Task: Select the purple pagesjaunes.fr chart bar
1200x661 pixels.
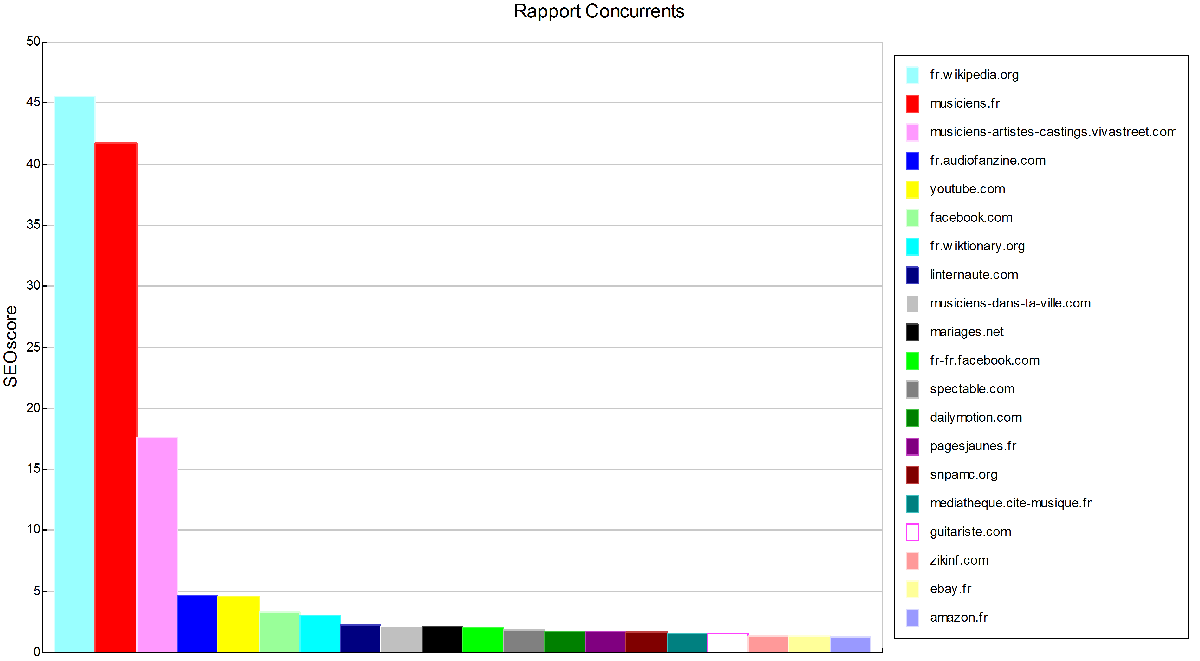Action: coord(605,642)
